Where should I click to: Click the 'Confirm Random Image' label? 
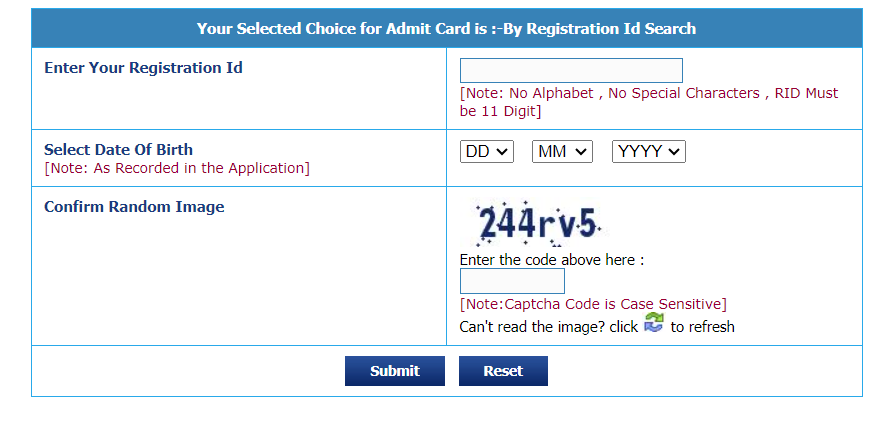[x=134, y=206]
